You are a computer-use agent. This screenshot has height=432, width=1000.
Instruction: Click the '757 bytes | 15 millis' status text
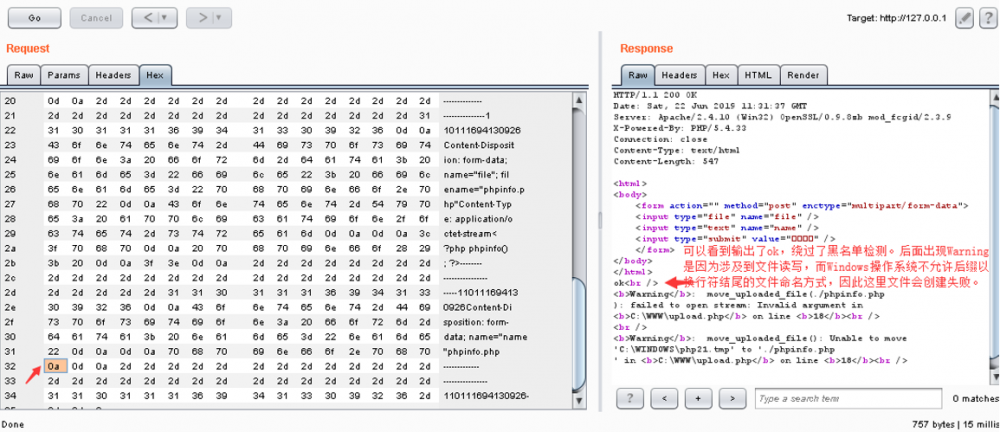pos(956,424)
